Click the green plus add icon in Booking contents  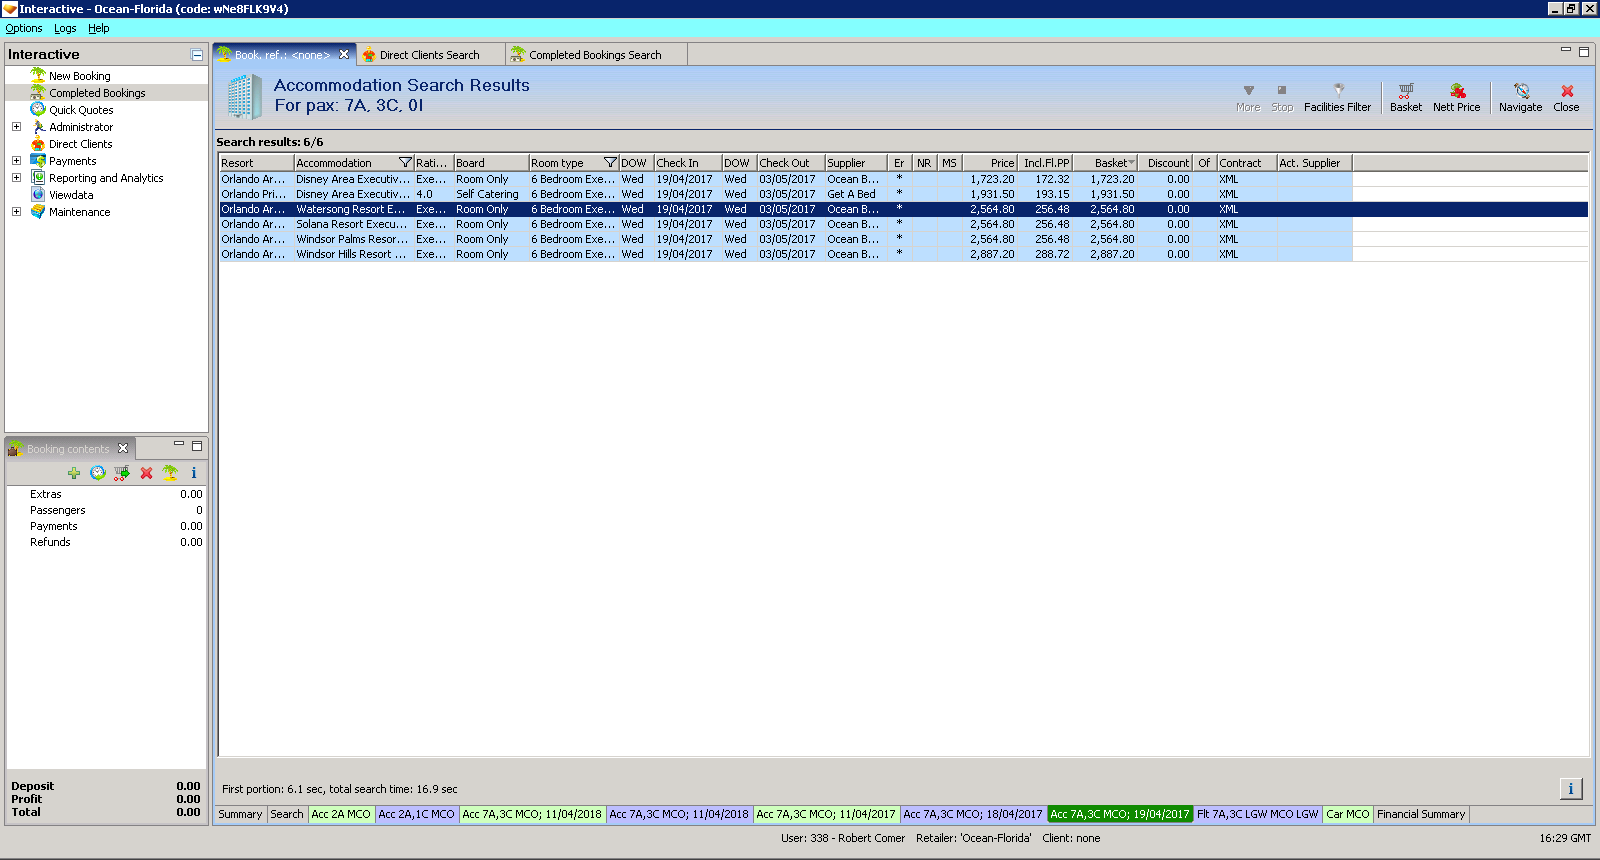pos(74,473)
